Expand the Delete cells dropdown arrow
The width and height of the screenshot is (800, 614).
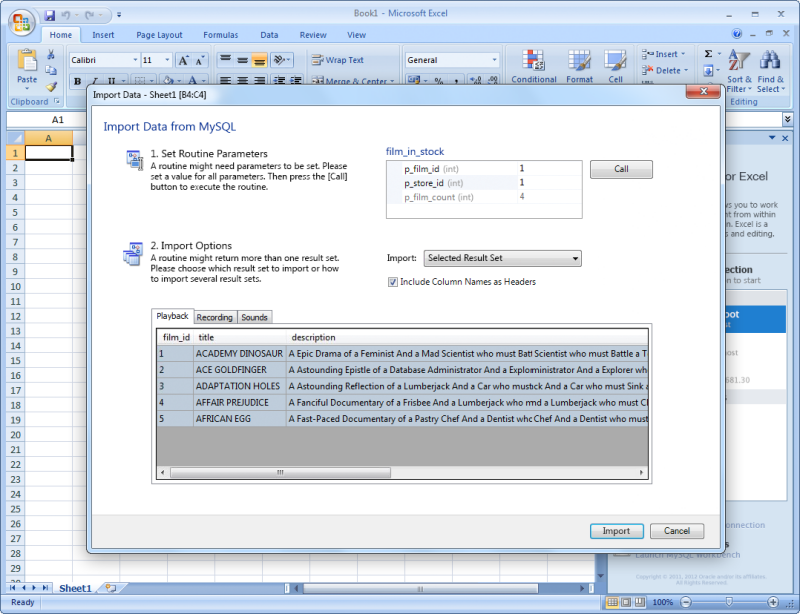[x=686, y=70]
